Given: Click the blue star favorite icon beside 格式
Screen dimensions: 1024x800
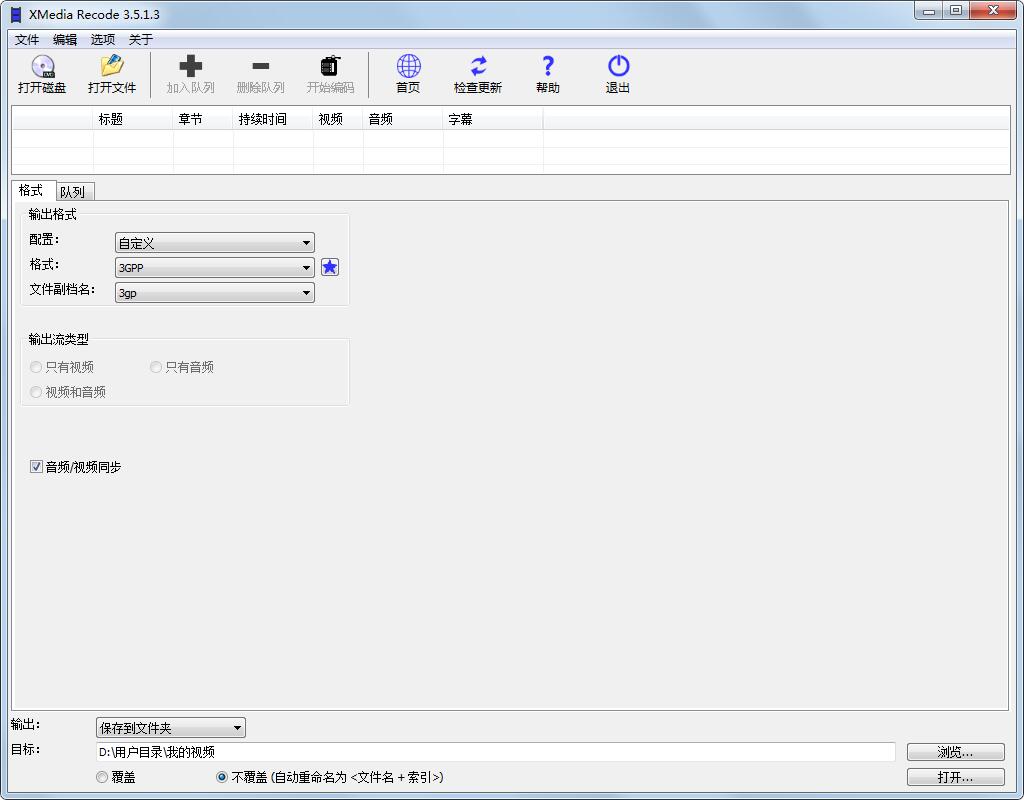Looking at the screenshot, I should (x=330, y=267).
